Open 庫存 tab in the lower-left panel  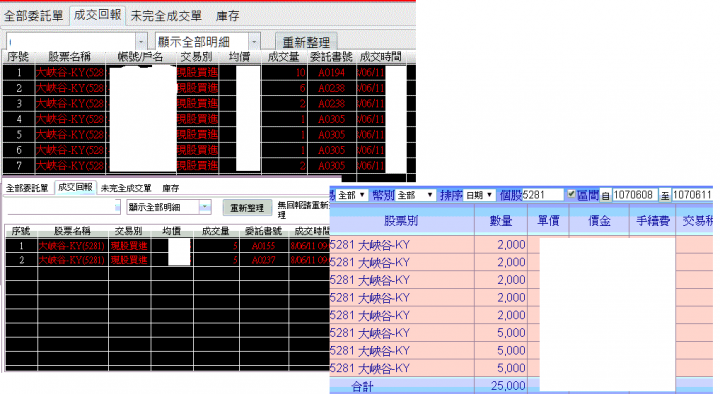171,188
